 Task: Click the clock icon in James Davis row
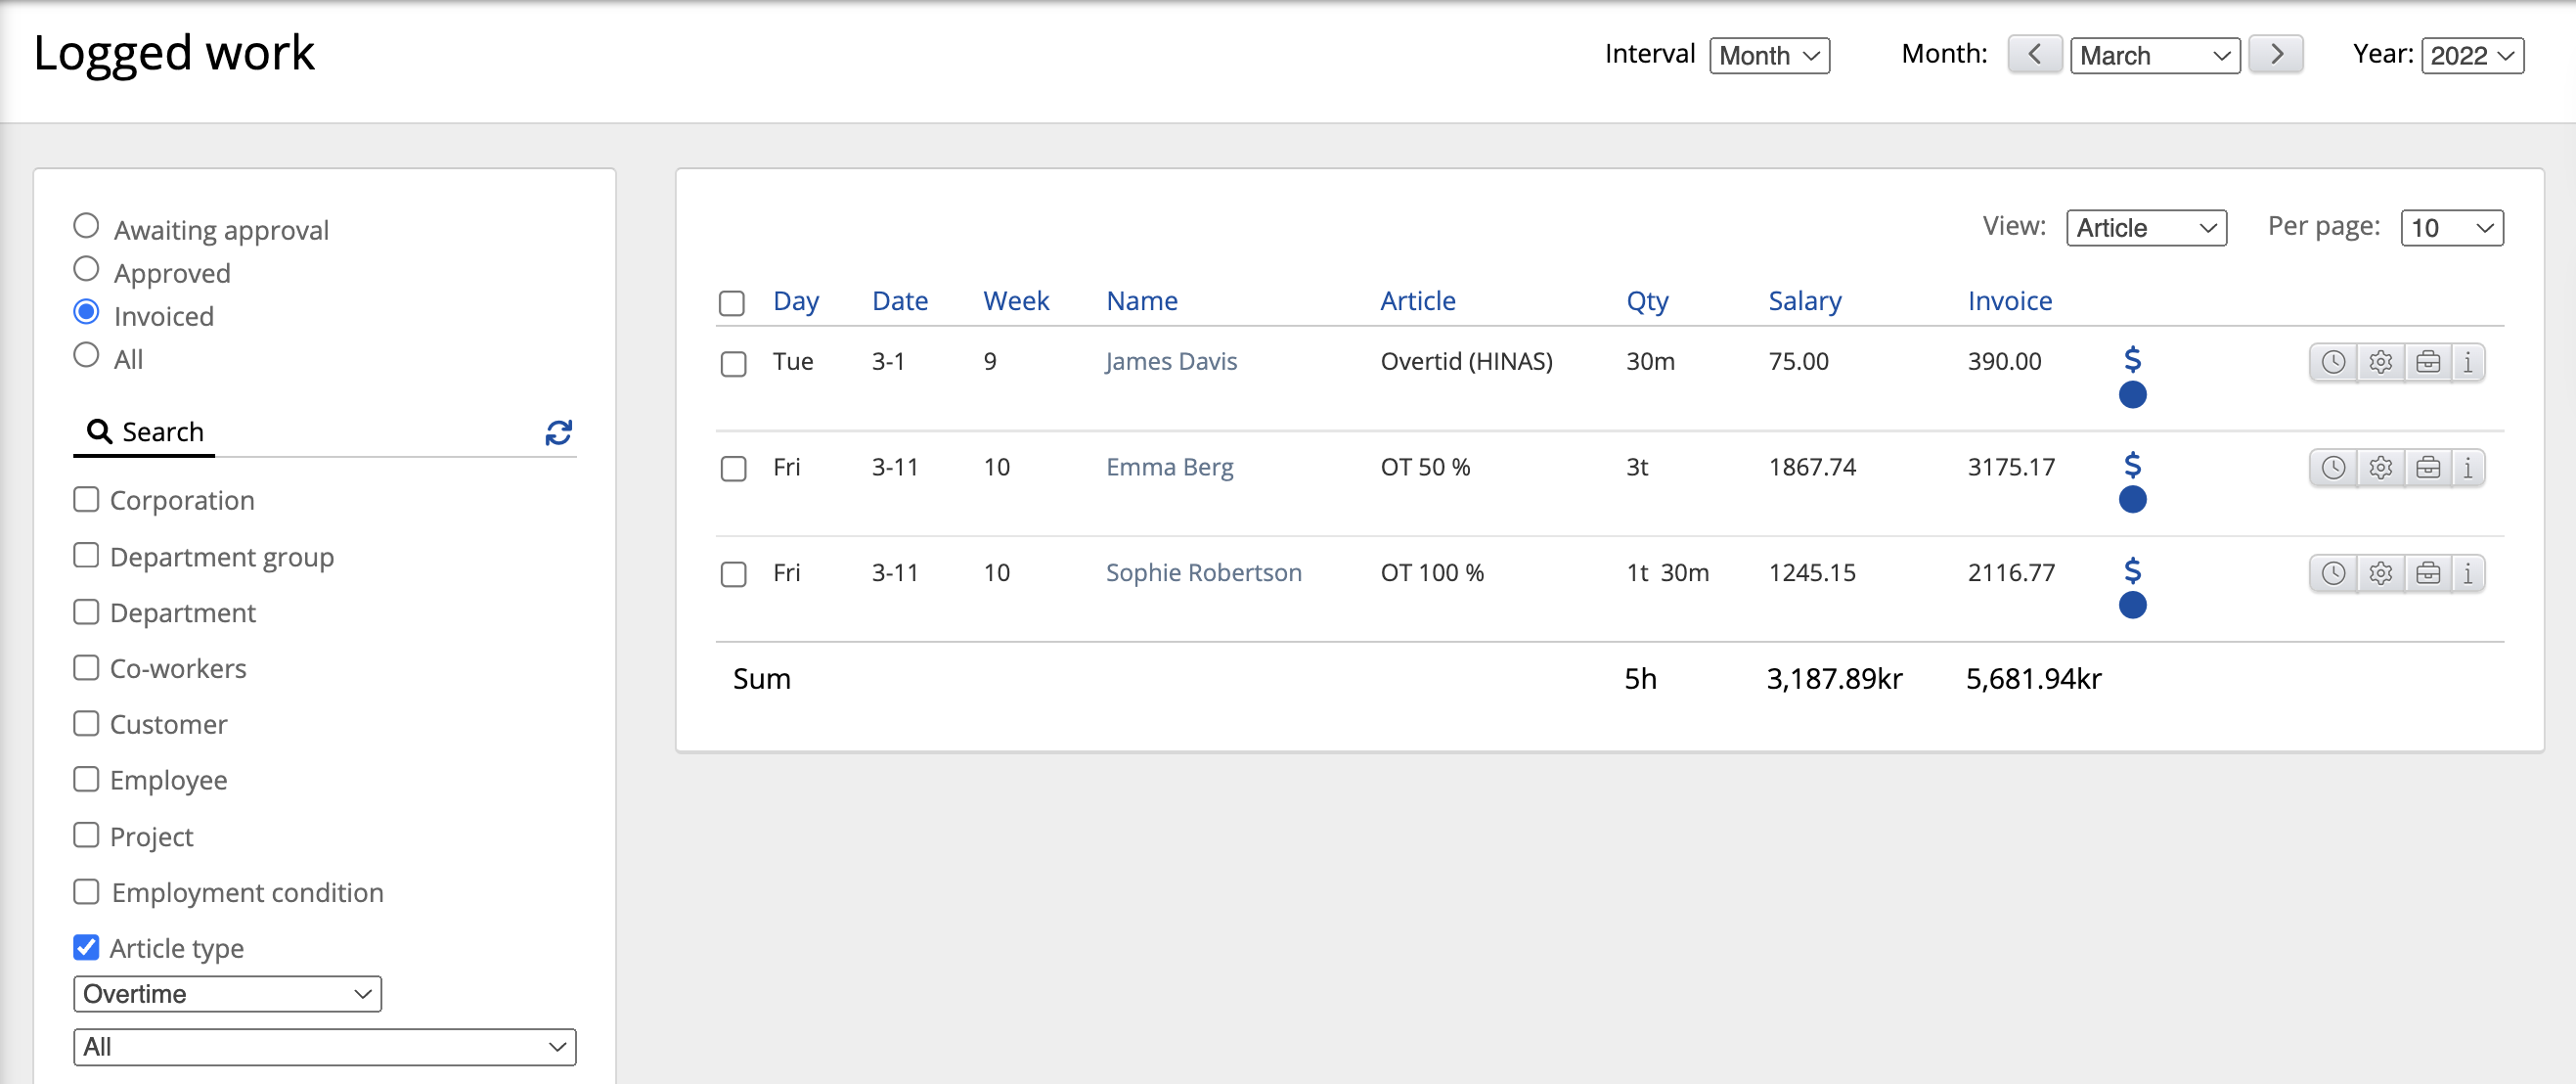2332,362
